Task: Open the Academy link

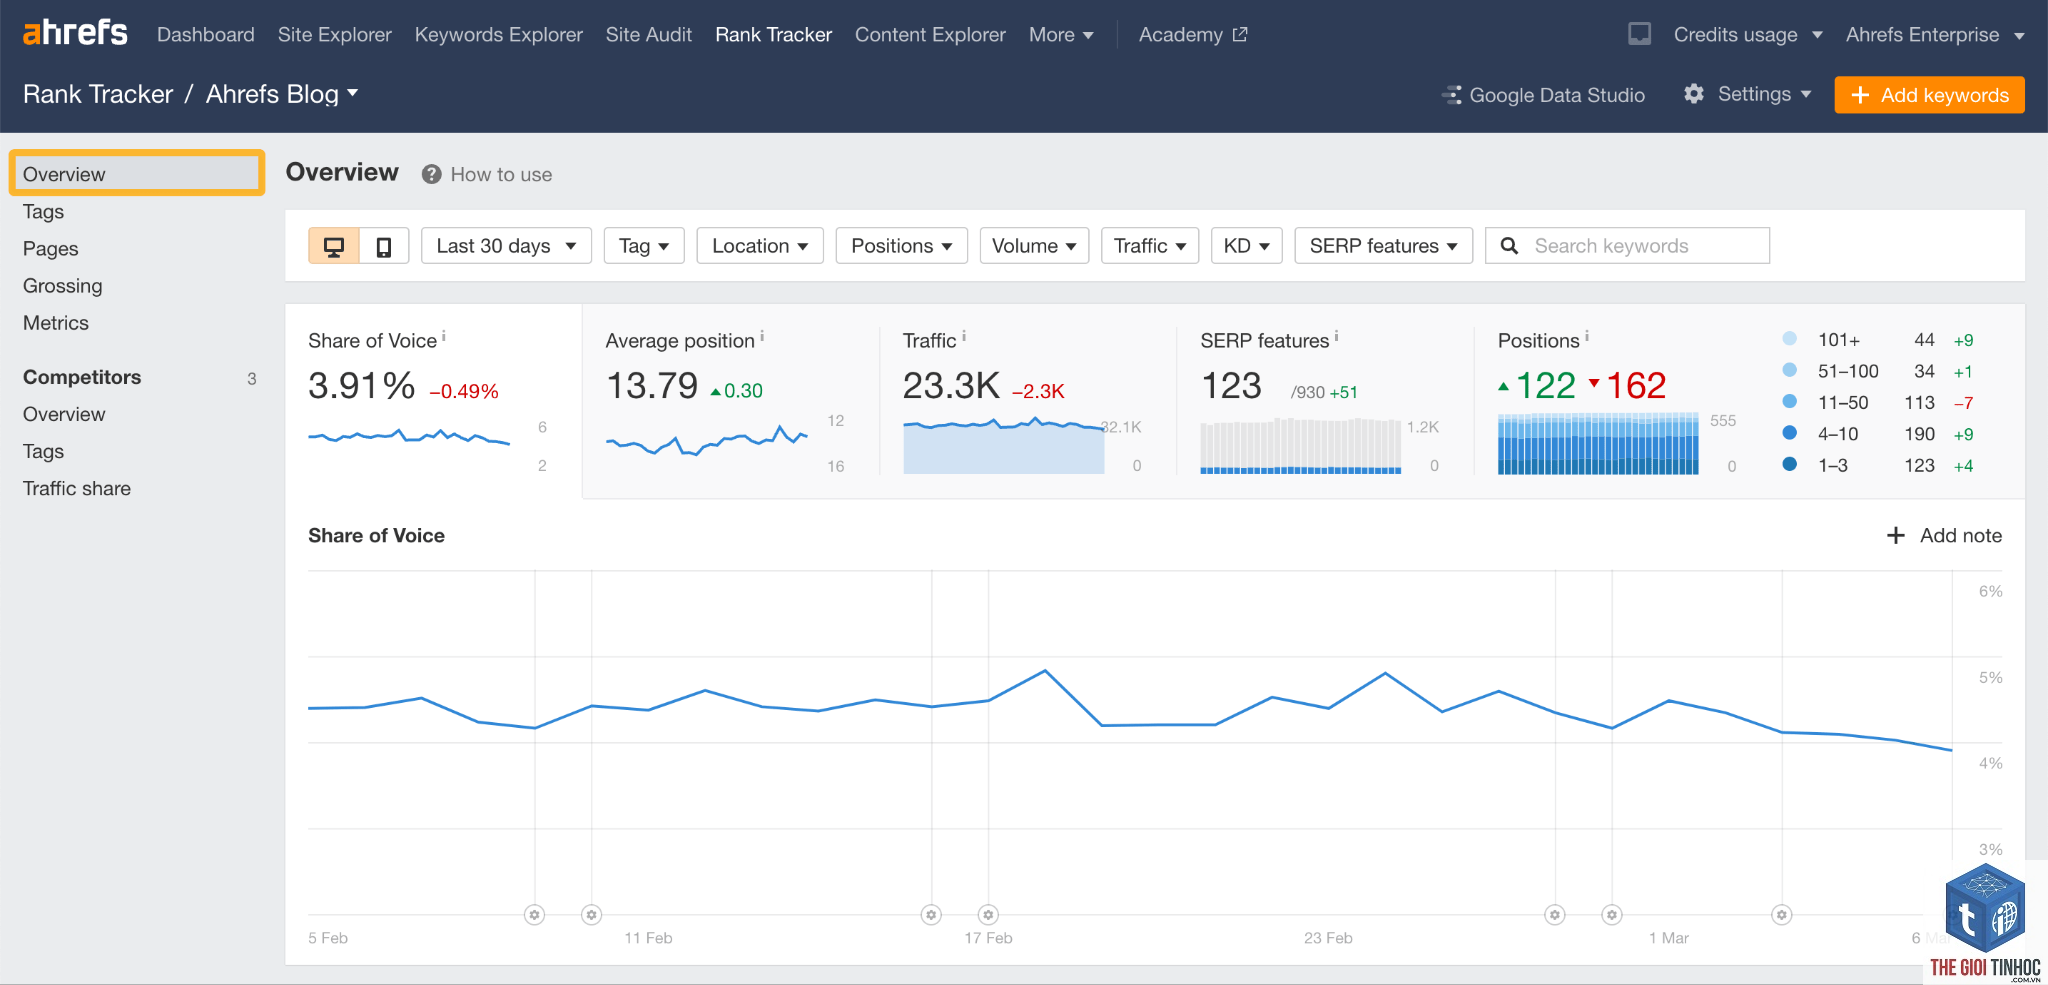Action: pos(1193,34)
